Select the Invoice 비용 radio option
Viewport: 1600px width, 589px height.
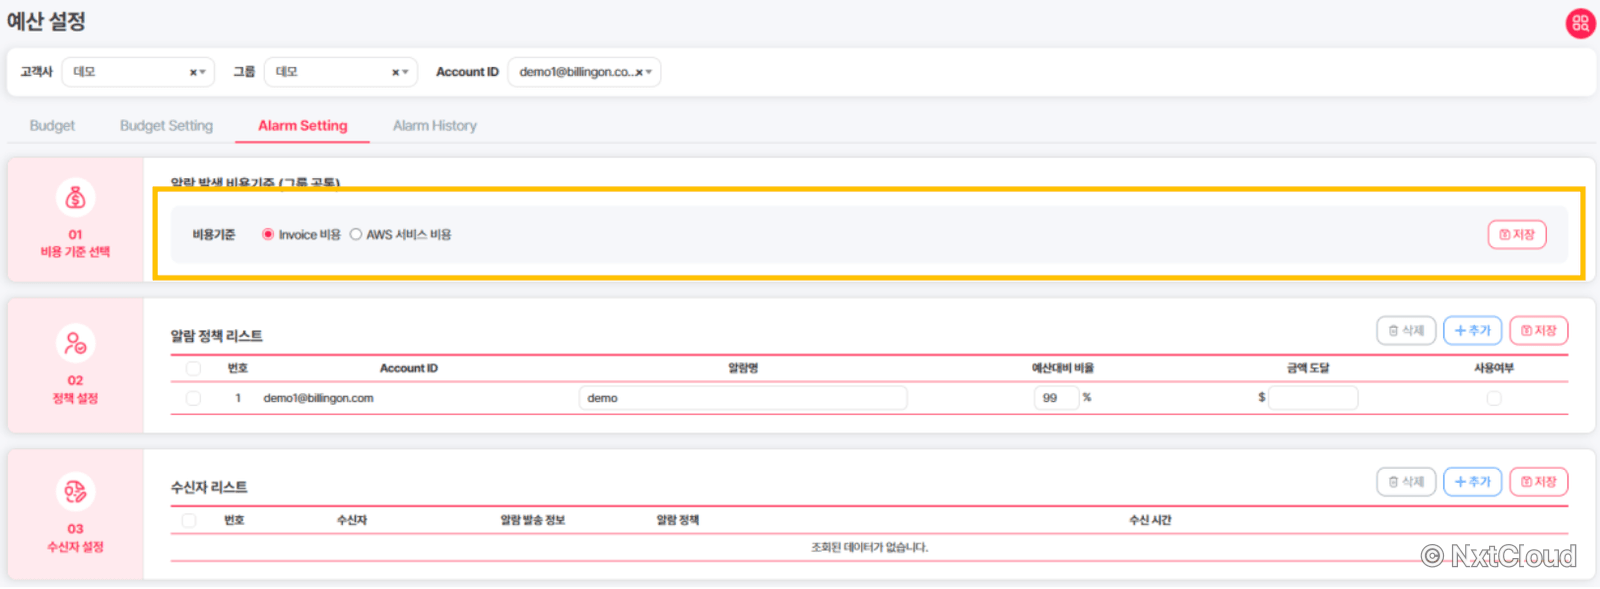point(268,235)
